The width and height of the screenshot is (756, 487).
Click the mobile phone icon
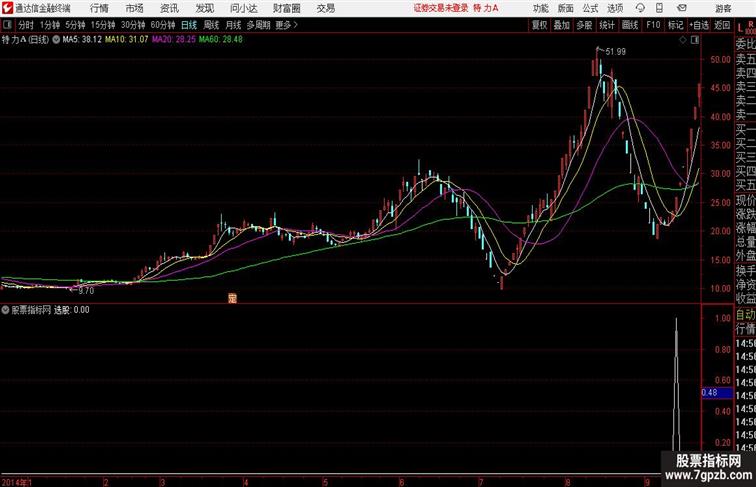[659, 8]
